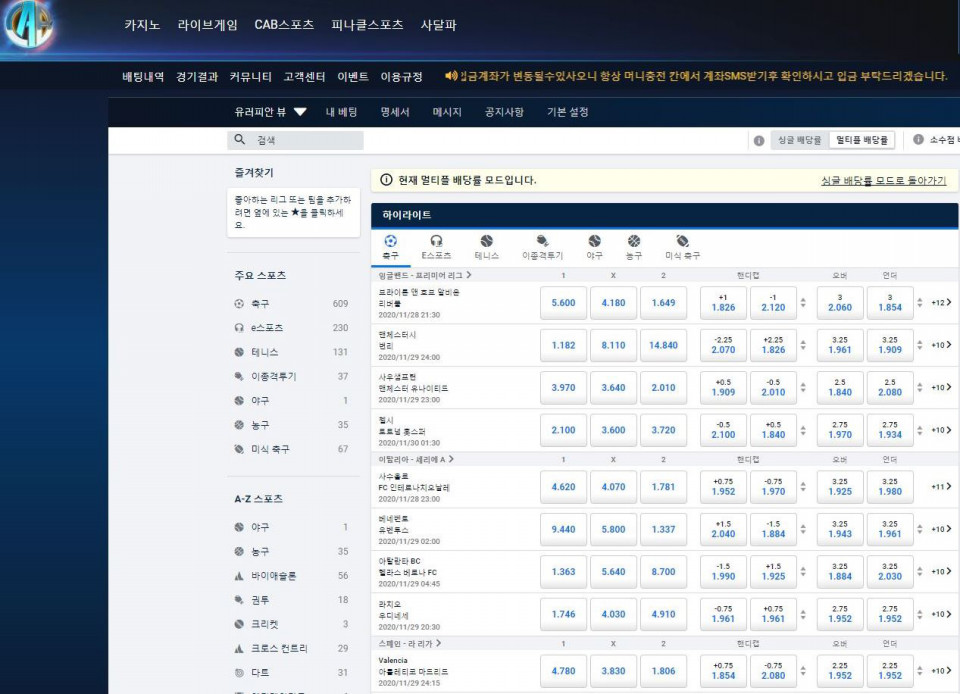Open +11 more markets for 사수올로 match
This screenshot has height=694, width=960.
[x=942, y=487]
